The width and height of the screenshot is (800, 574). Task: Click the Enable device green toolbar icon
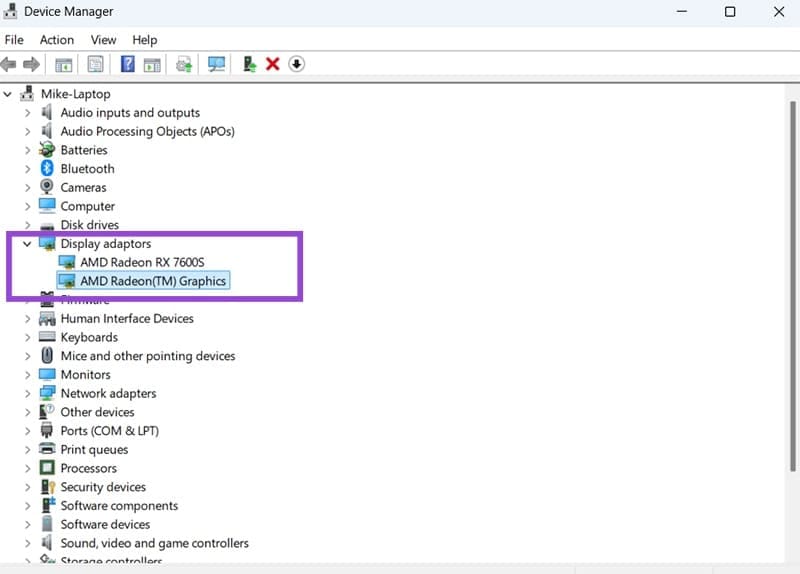[x=249, y=64]
